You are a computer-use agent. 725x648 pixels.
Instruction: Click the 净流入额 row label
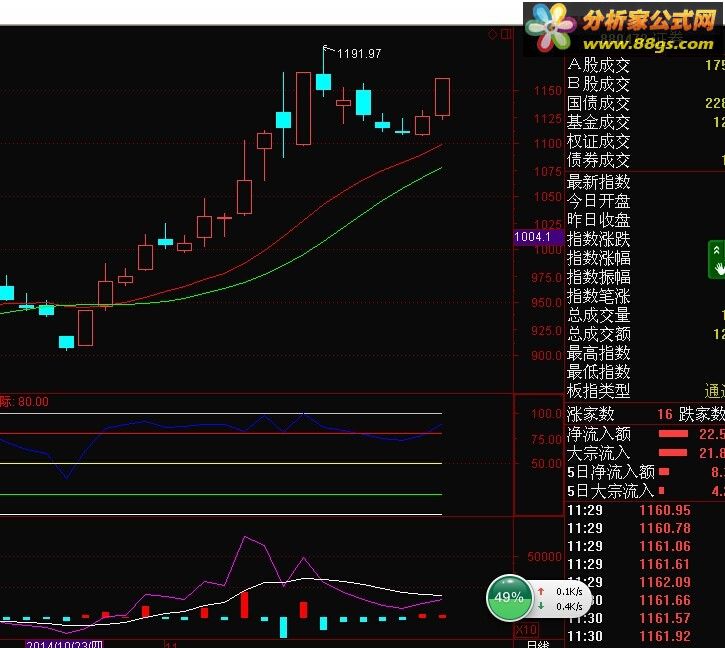click(x=598, y=434)
